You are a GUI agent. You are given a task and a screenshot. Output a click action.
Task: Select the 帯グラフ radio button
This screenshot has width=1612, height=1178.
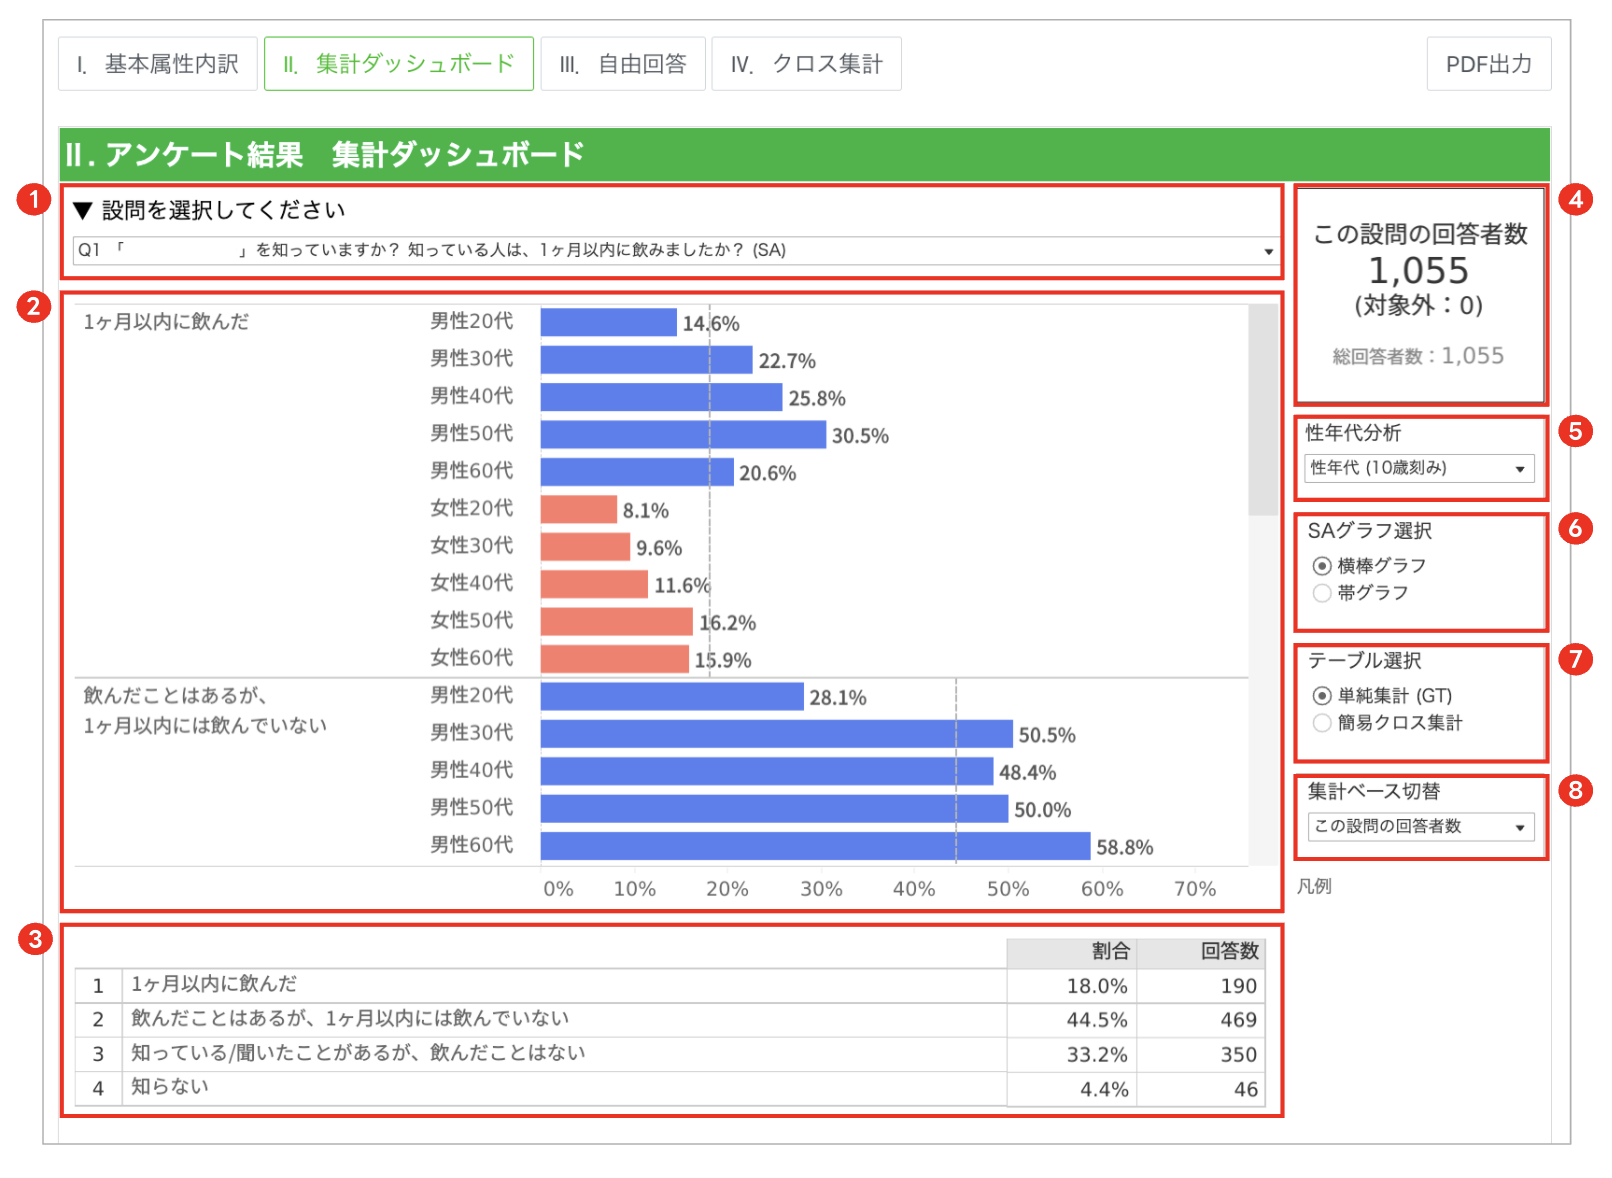click(1322, 593)
